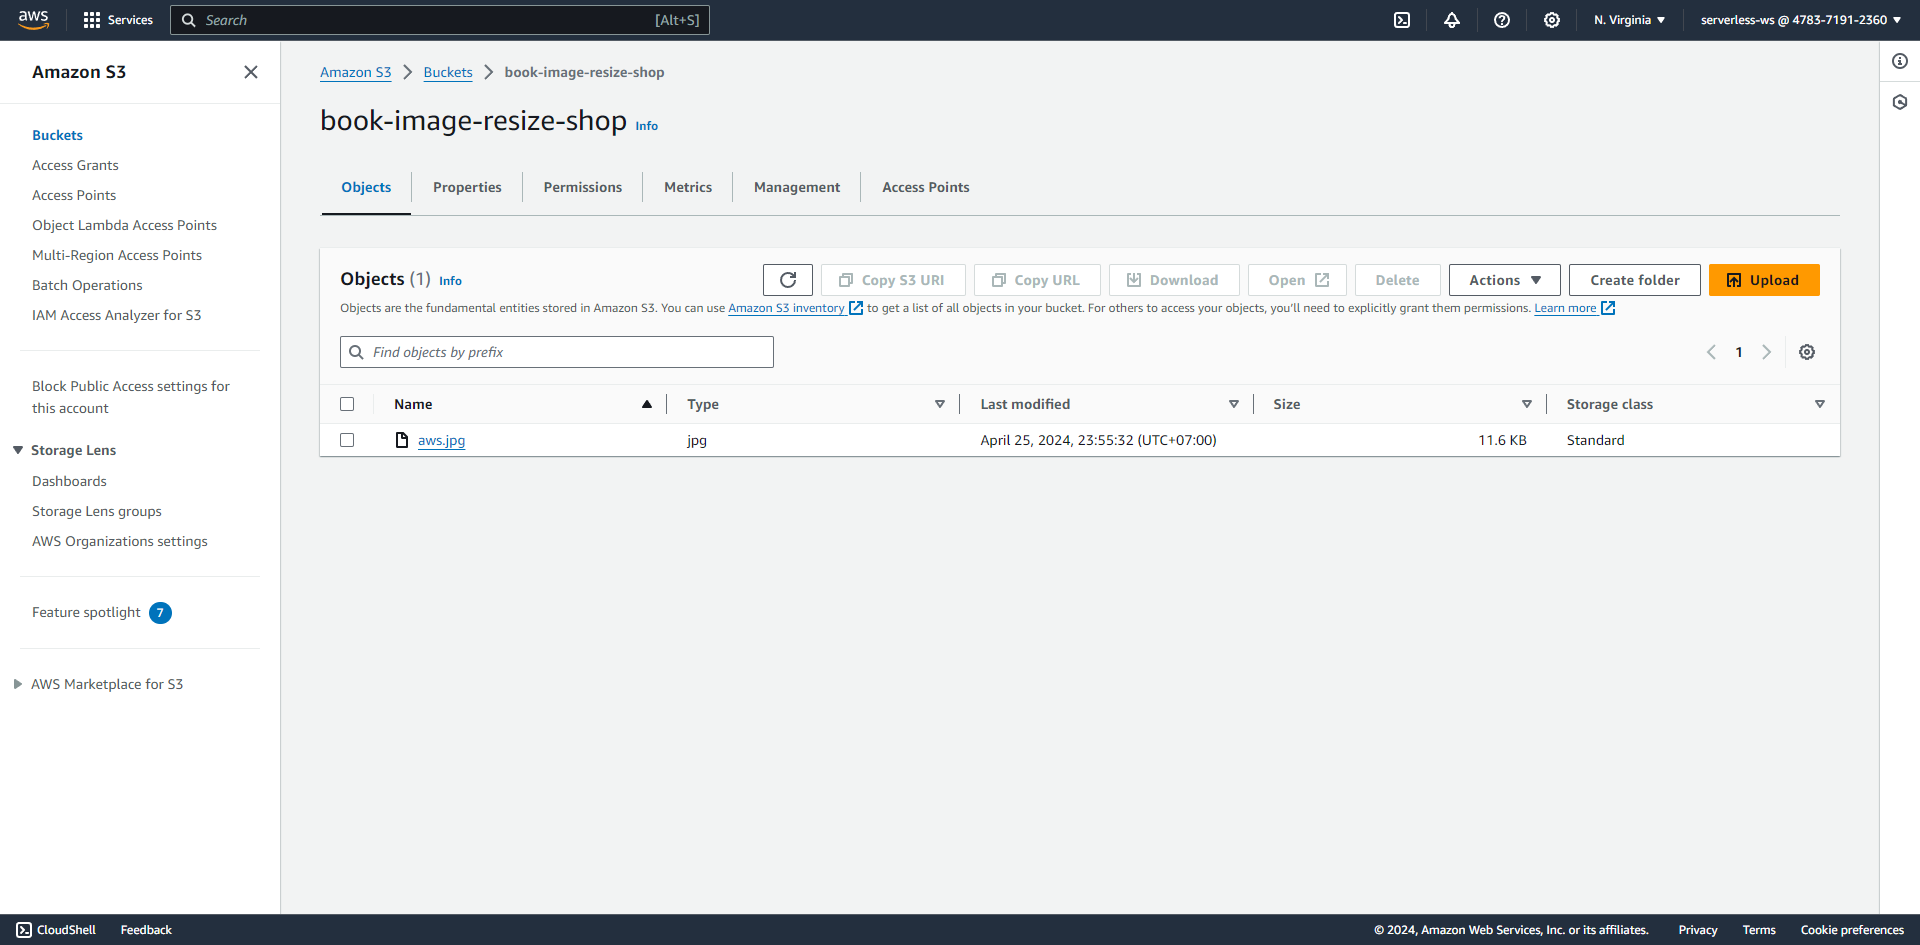The height and width of the screenshot is (945, 1920).
Task: Focus the Find objects by prefix field
Action: pyautogui.click(x=557, y=352)
